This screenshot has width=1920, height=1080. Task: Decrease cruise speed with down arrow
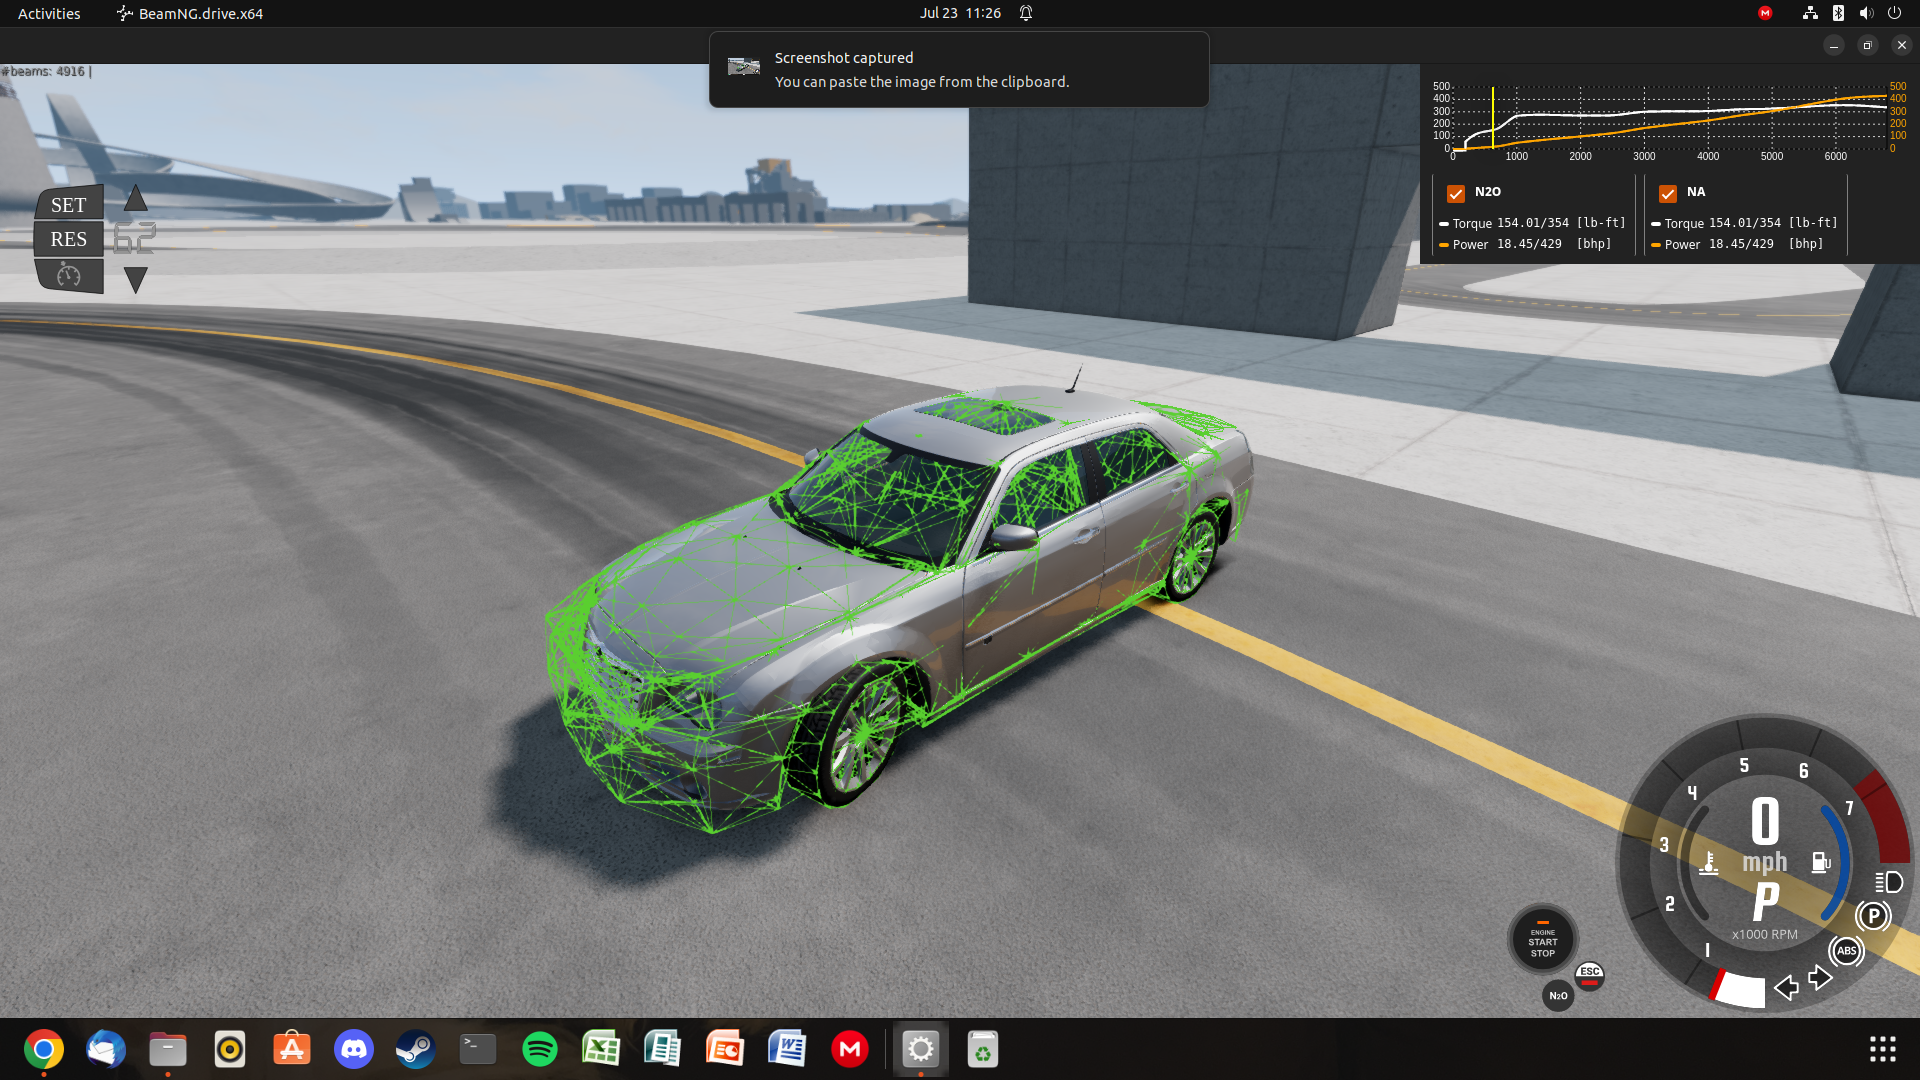136,280
